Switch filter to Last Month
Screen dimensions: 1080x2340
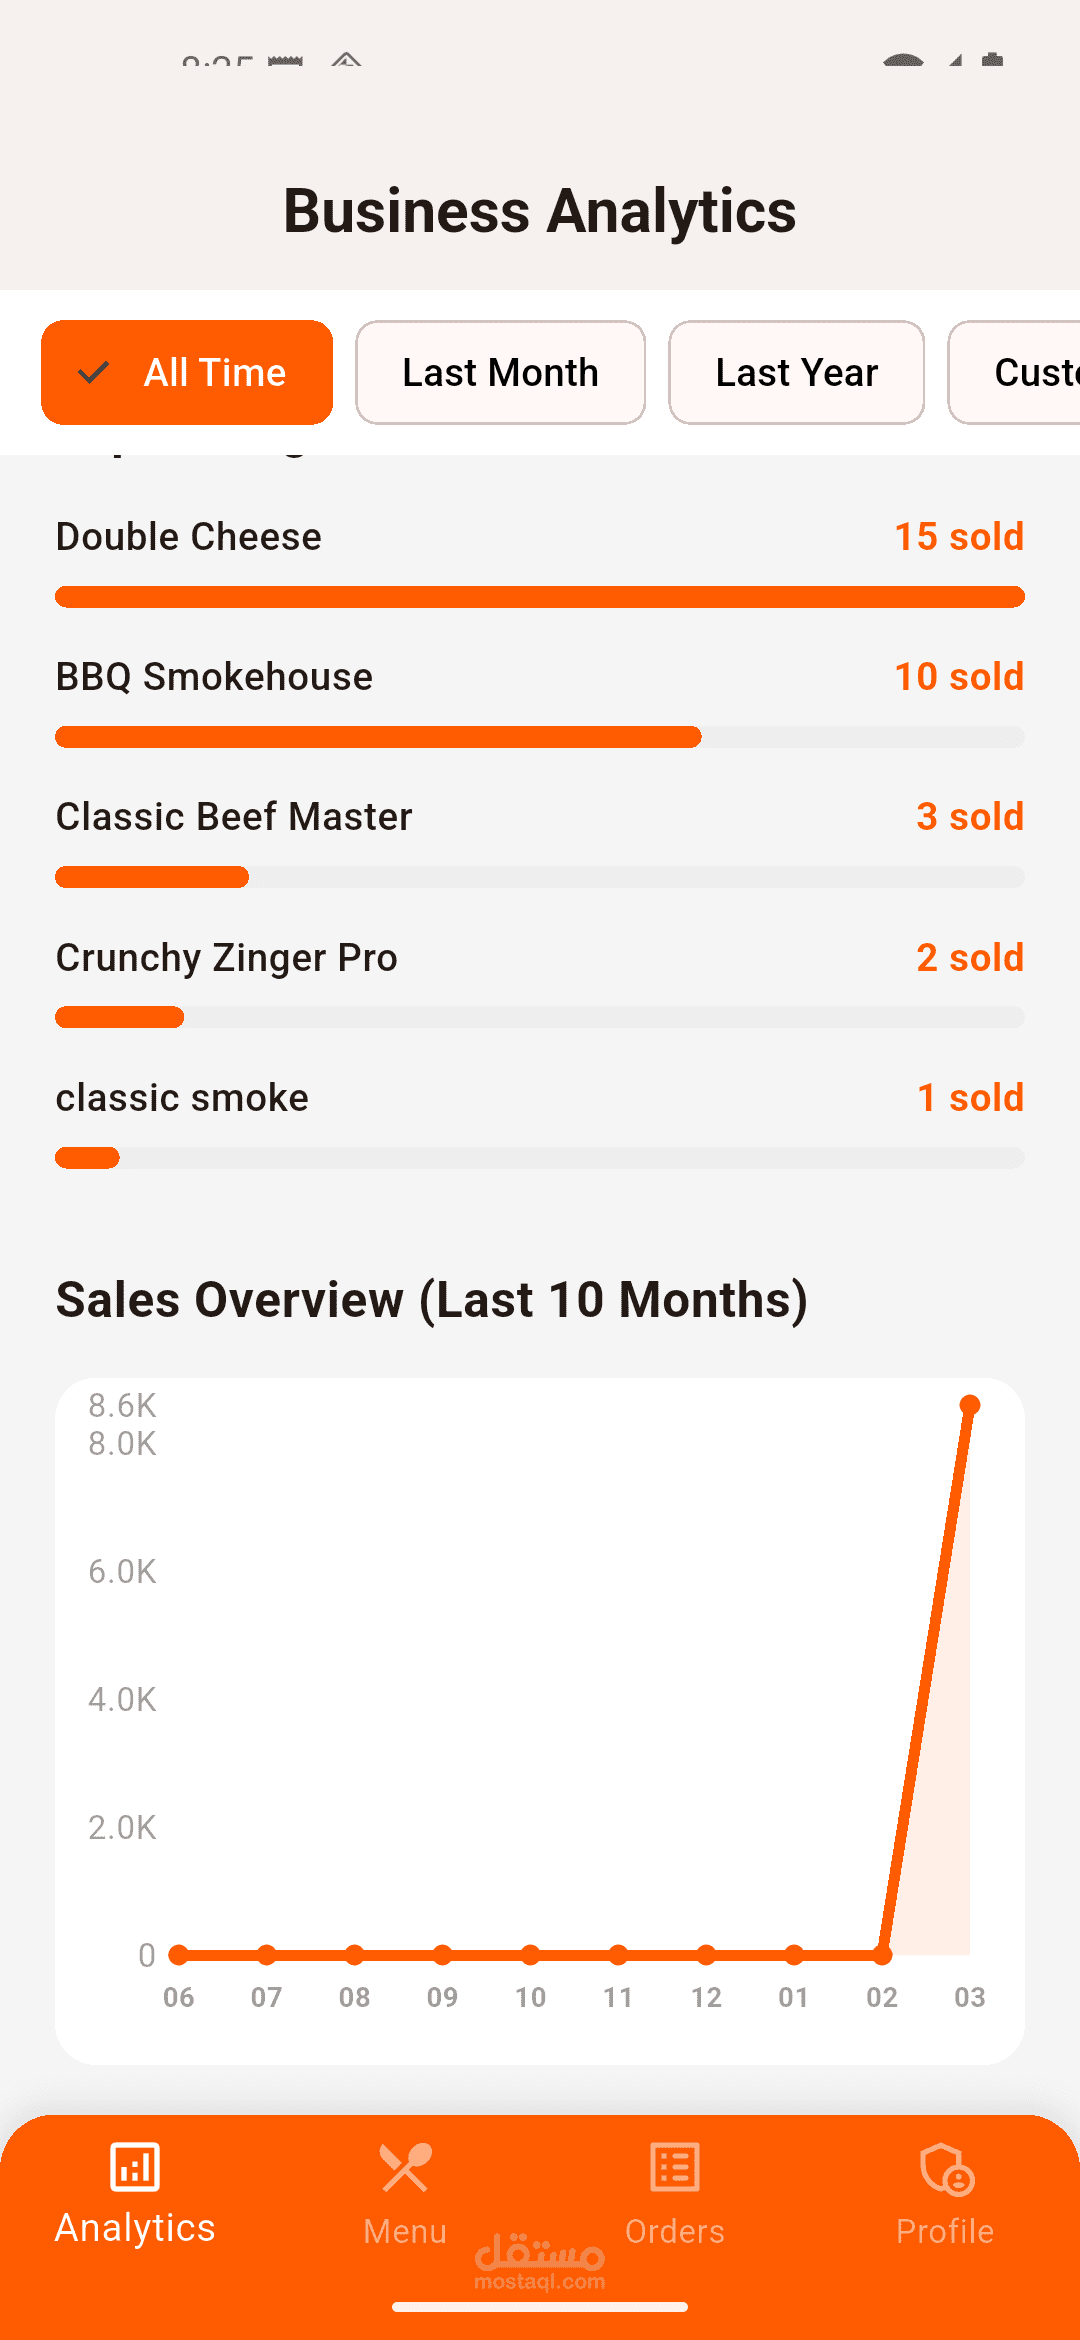pos(500,373)
